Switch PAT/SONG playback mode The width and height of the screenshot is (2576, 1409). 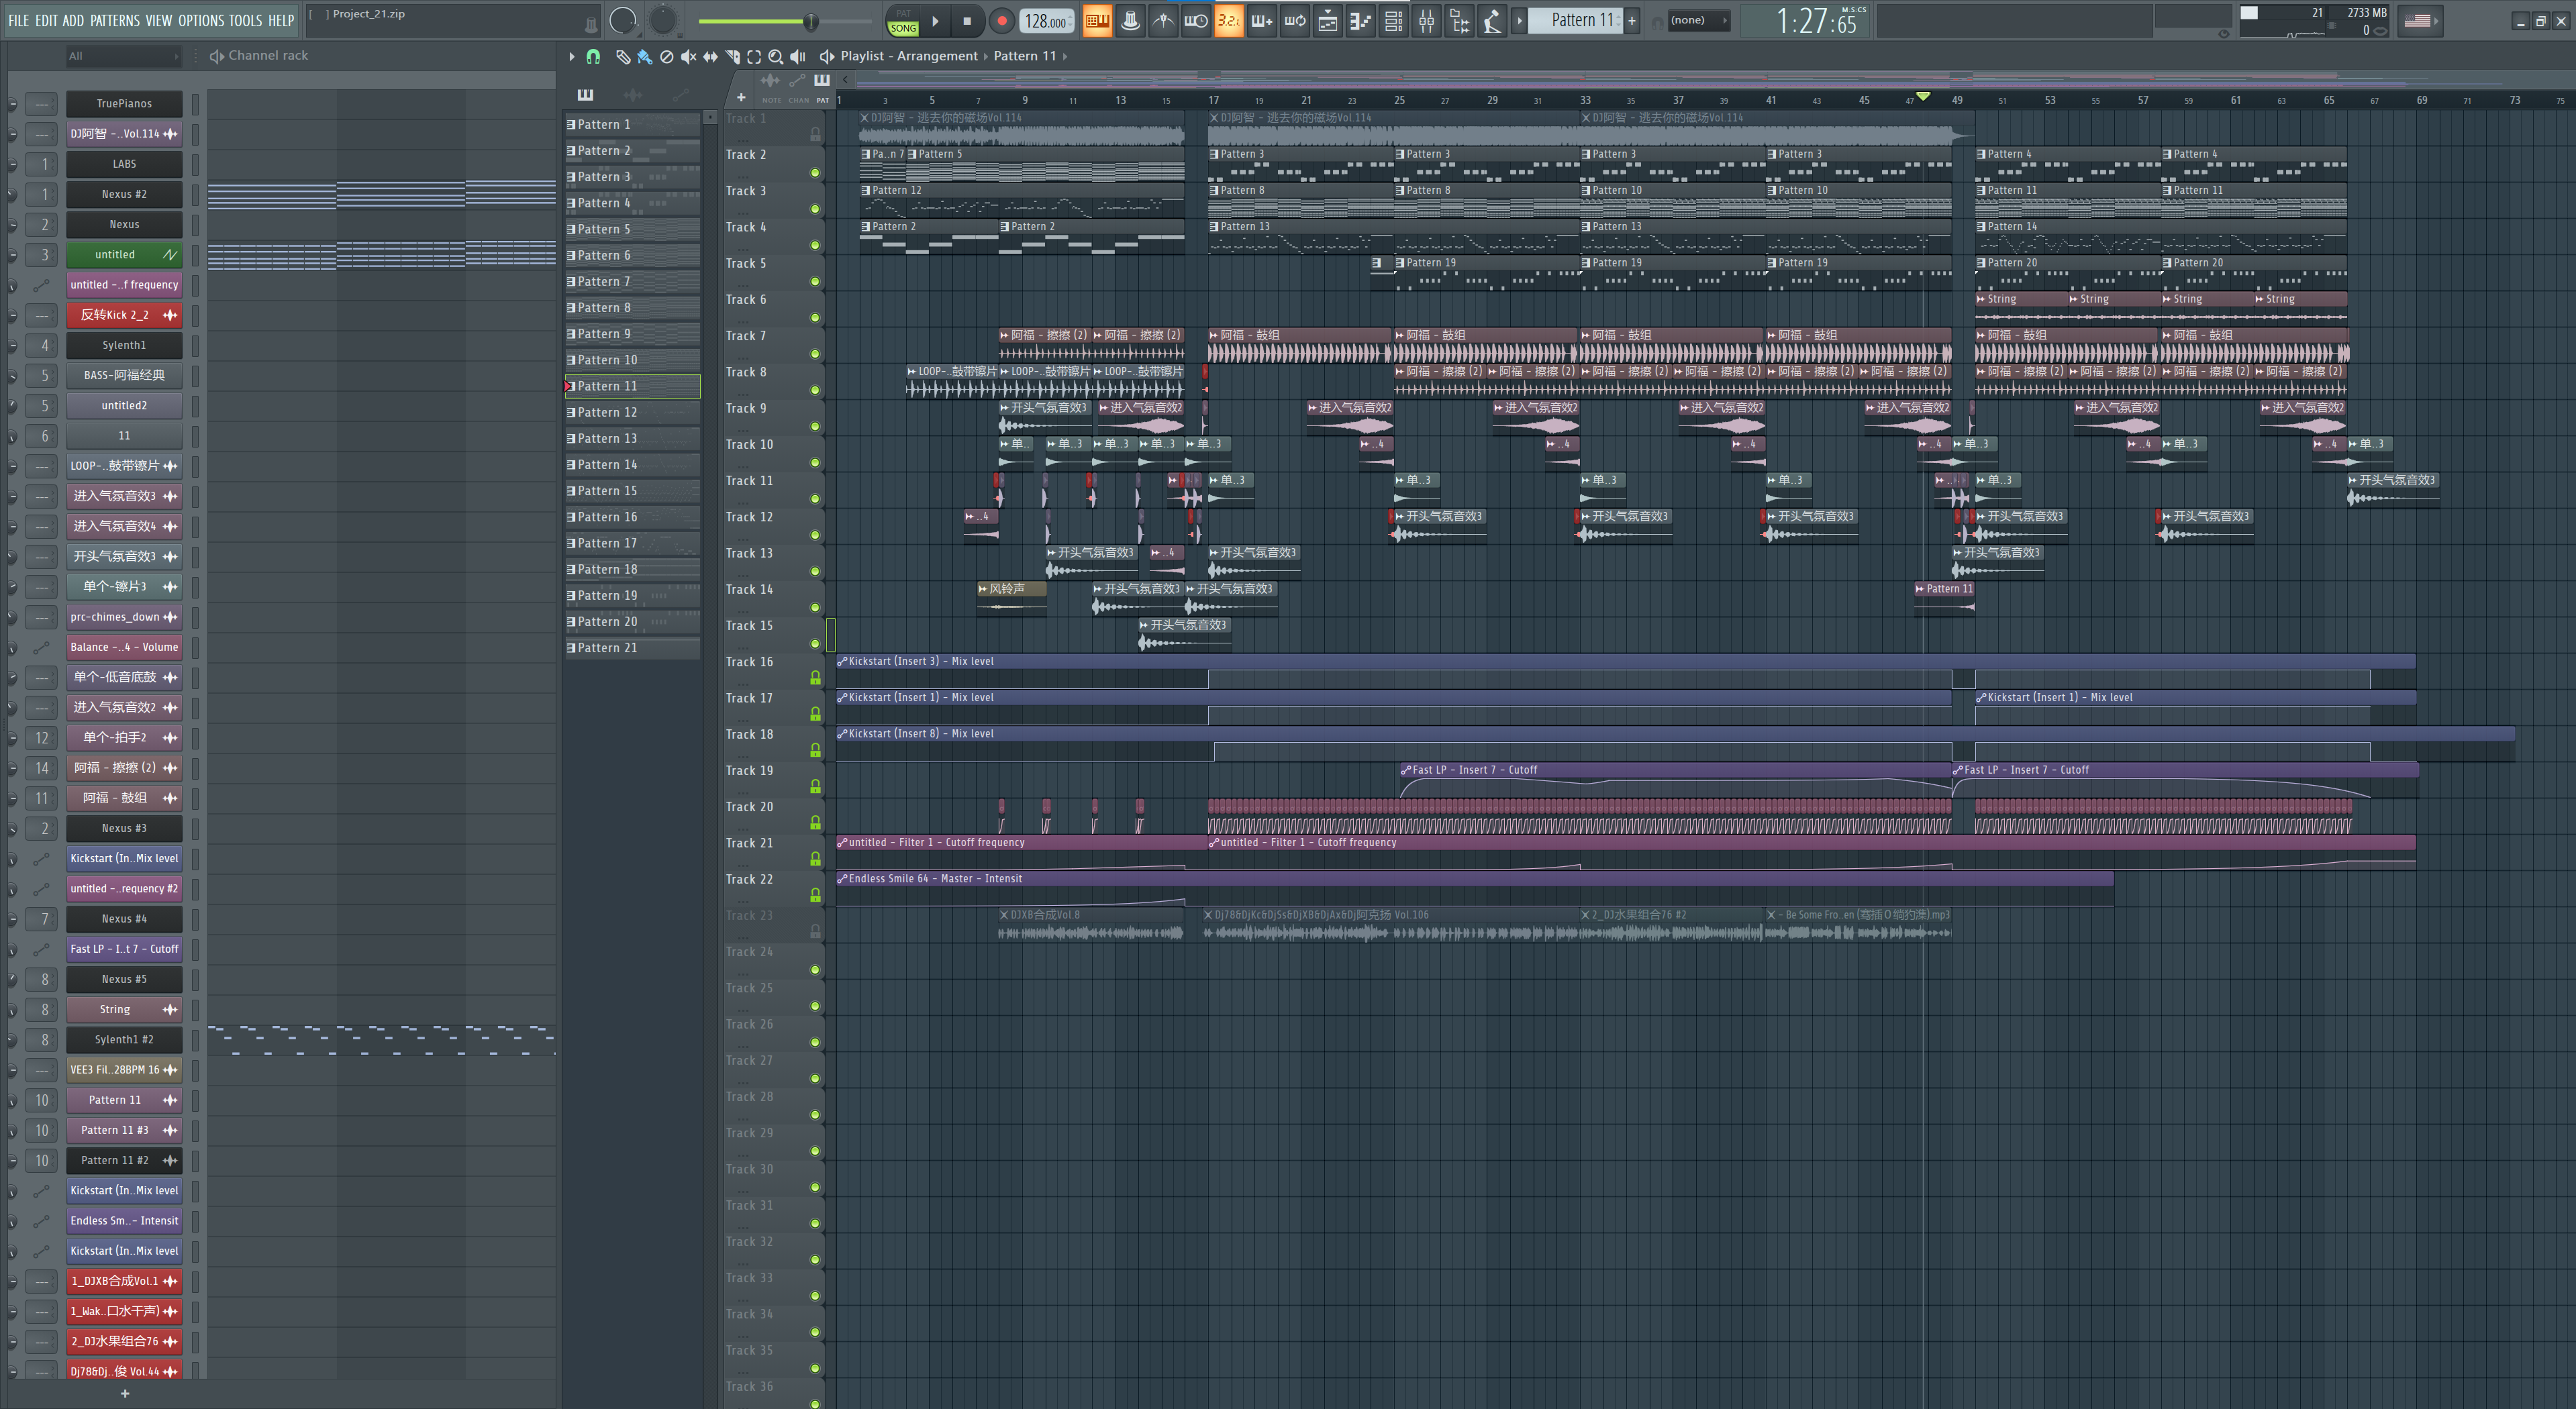[x=903, y=21]
